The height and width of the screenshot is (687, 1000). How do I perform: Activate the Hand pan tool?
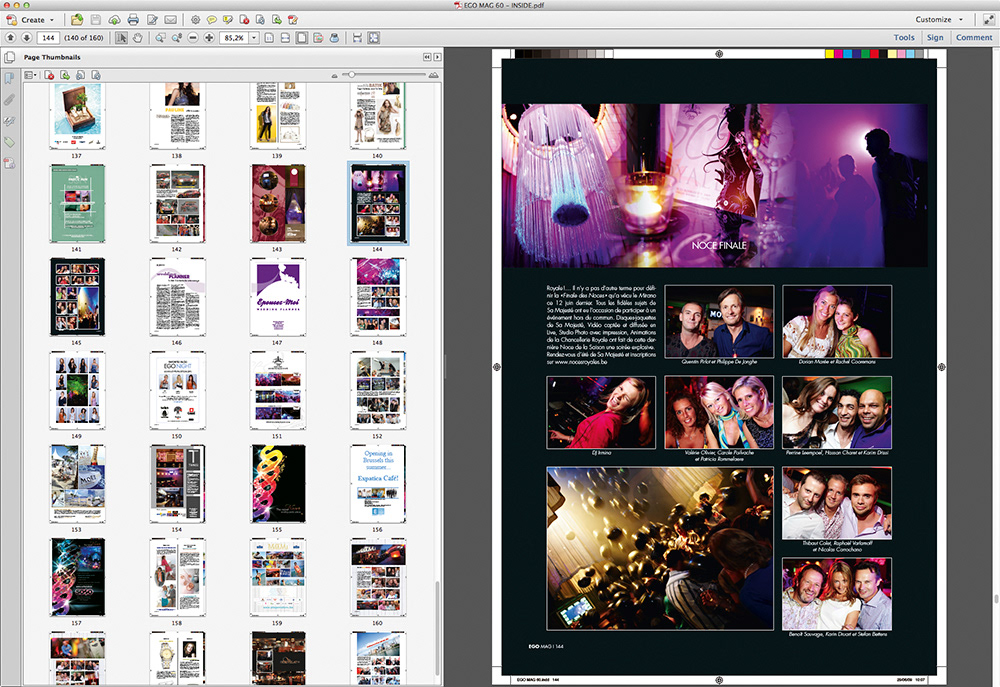pyautogui.click(x=138, y=38)
